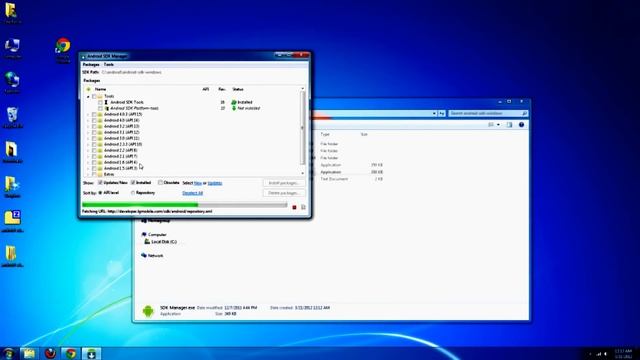Select the Repository sort radio button

(133, 193)
